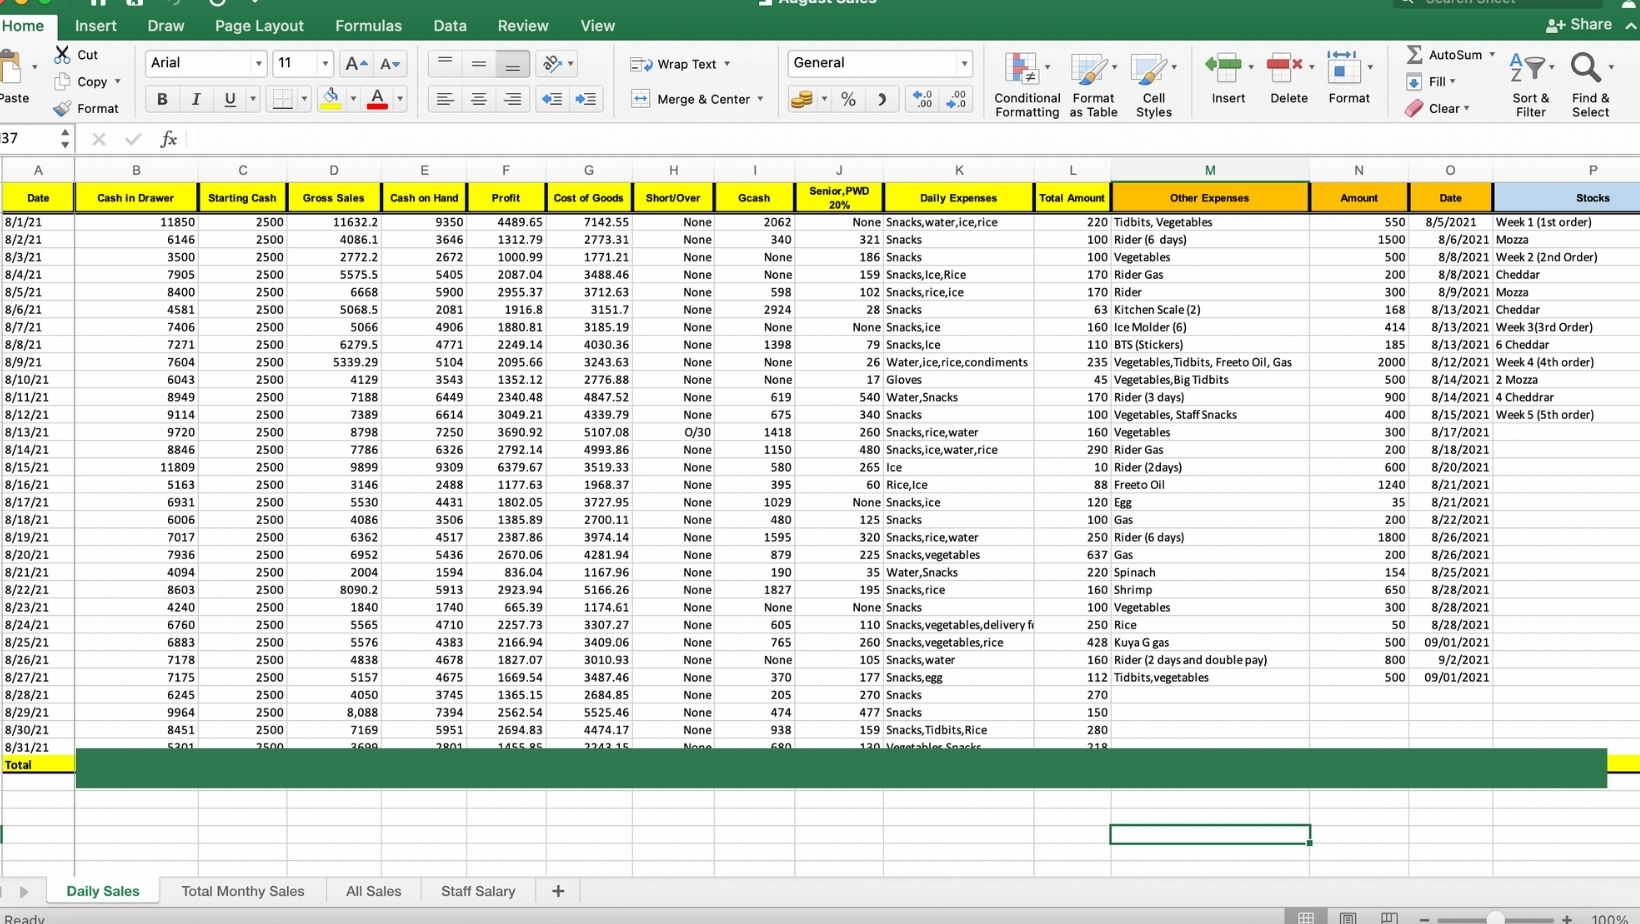Open the Staff Salary sheet tab

click(x=478, y=891)
